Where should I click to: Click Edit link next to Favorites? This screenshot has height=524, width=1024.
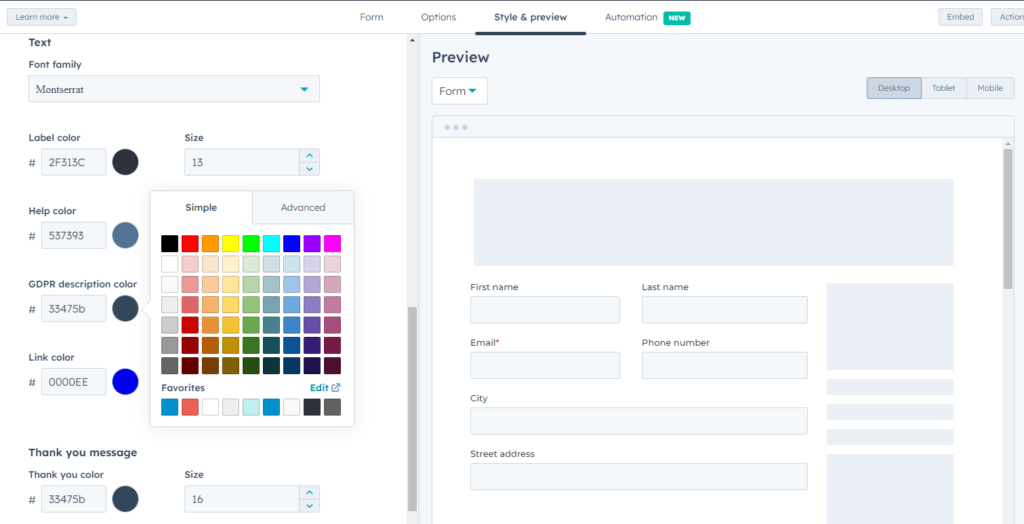tap(325, 387)
